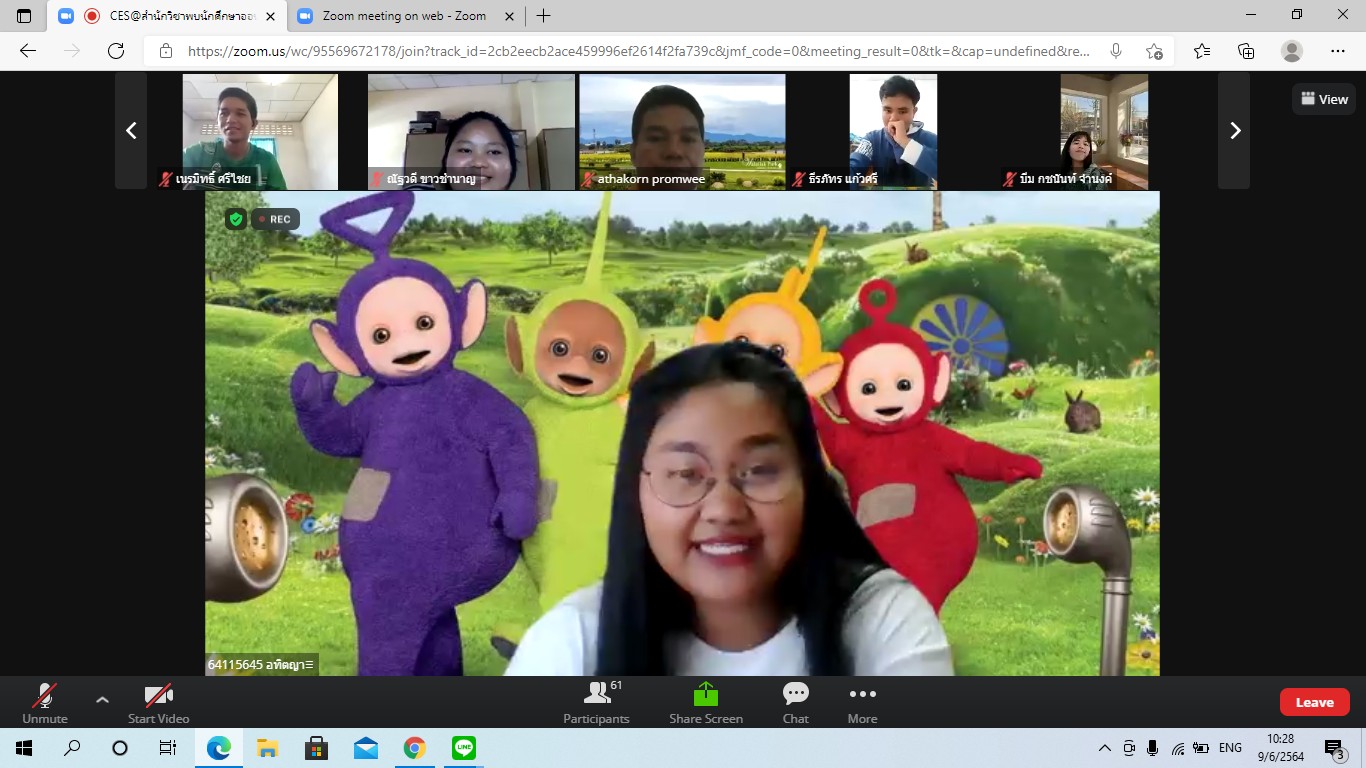Show next participants with right arrow
1366x768 pixels.
1234,131
